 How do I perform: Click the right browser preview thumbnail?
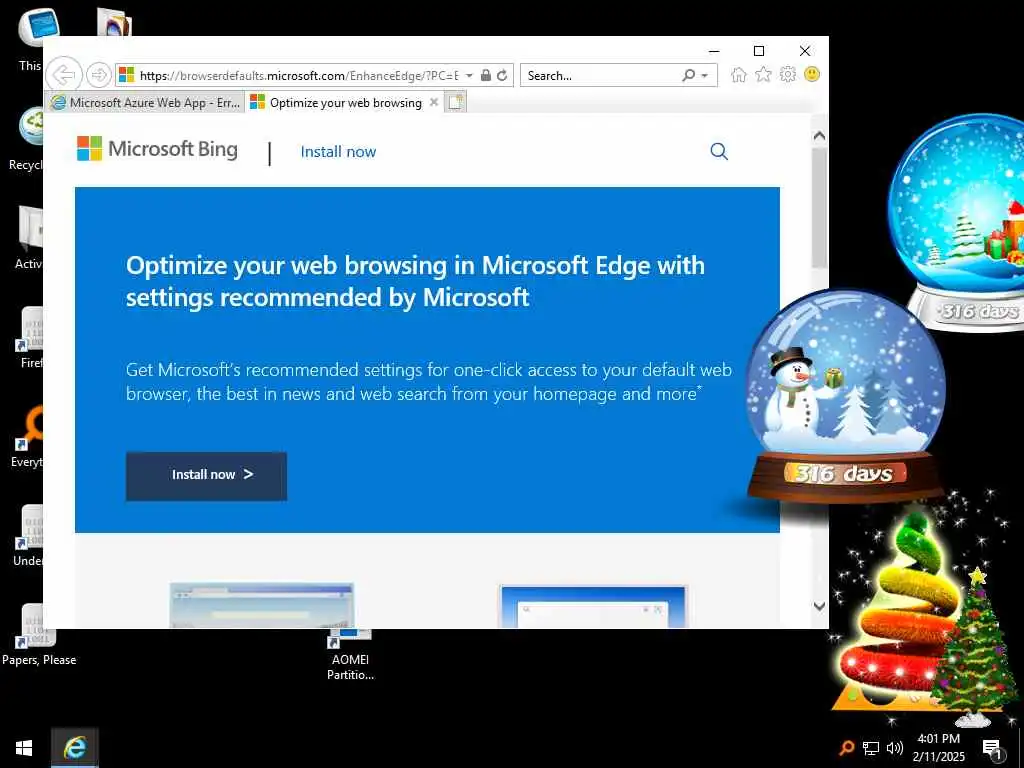(x=594, y=606)
